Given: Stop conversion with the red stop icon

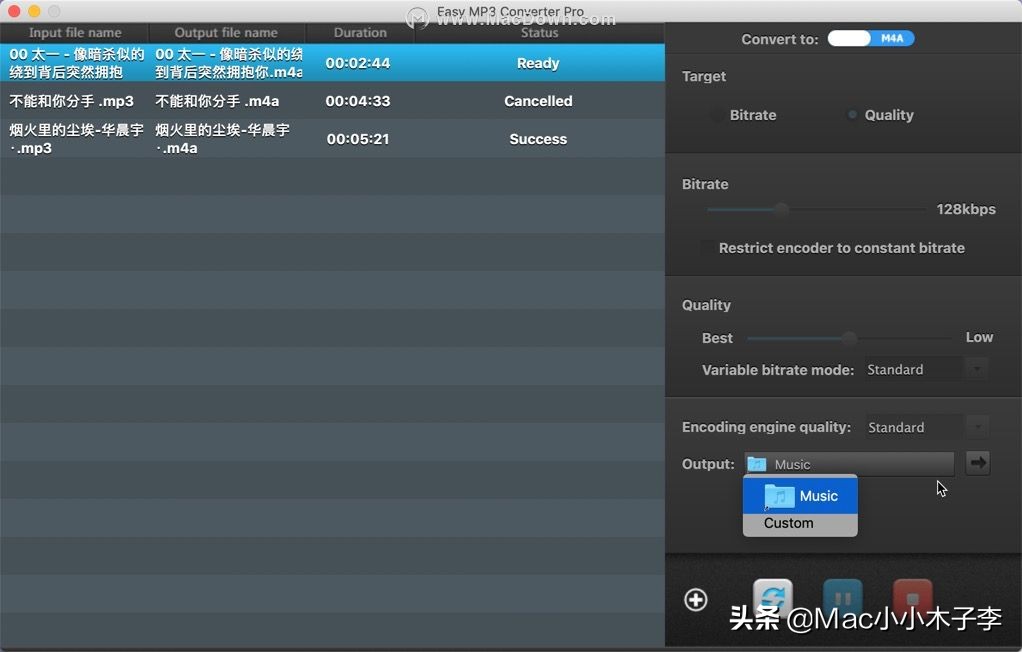Looking at the screenshot, I should (x=911, y=594).
